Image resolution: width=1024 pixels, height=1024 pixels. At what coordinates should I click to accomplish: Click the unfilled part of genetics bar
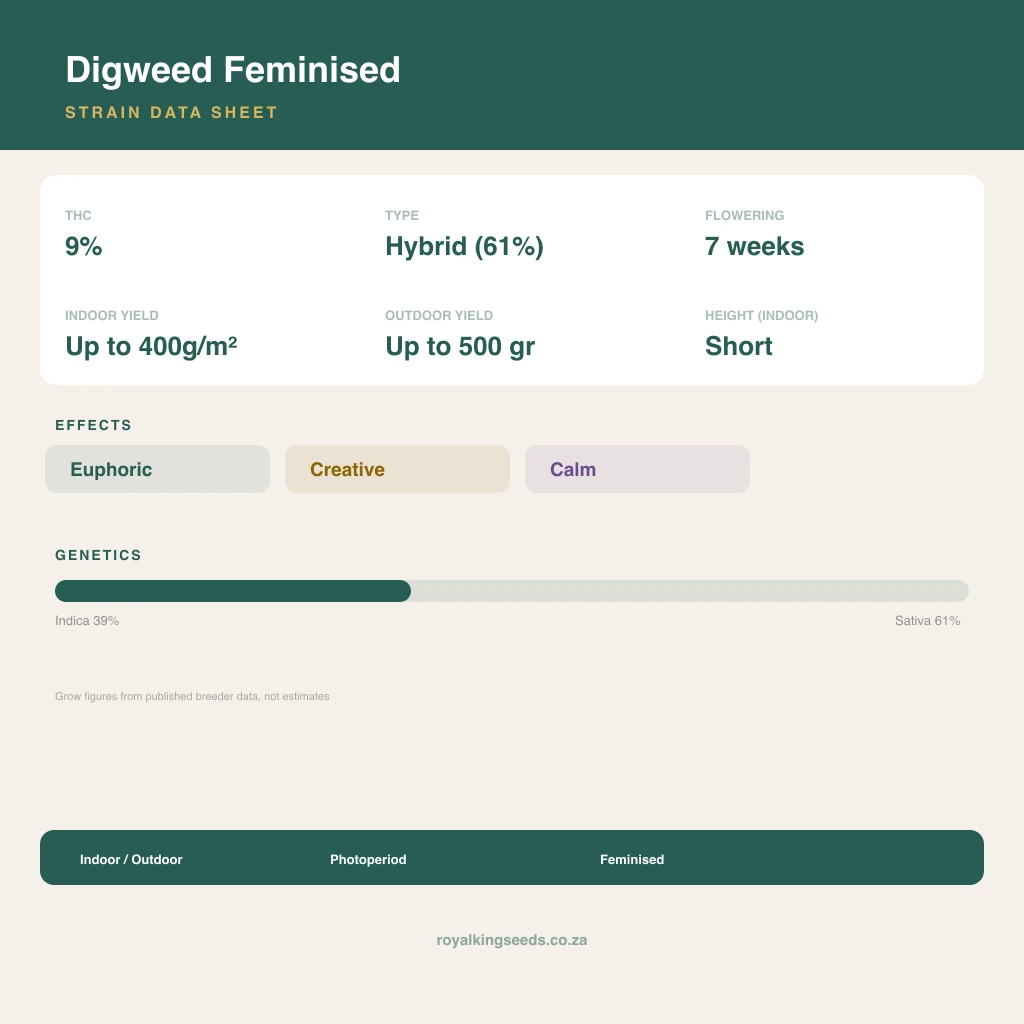pyautogui.click(x=690, y=591)
